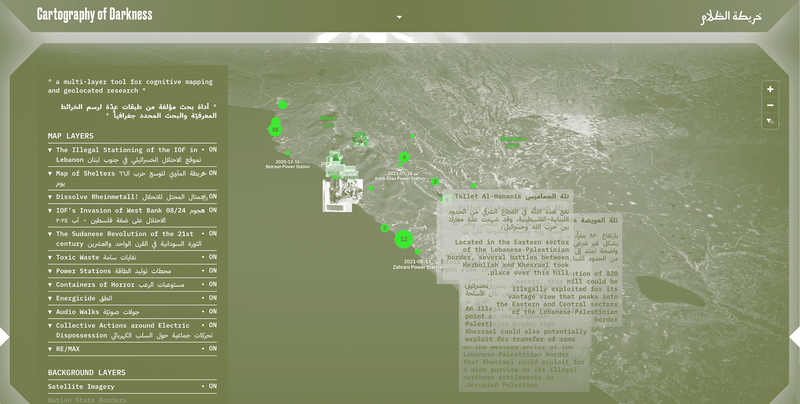The image size is (800, 404).
Task: Click the Batroun Power Station map label
Action: [287, 164]
